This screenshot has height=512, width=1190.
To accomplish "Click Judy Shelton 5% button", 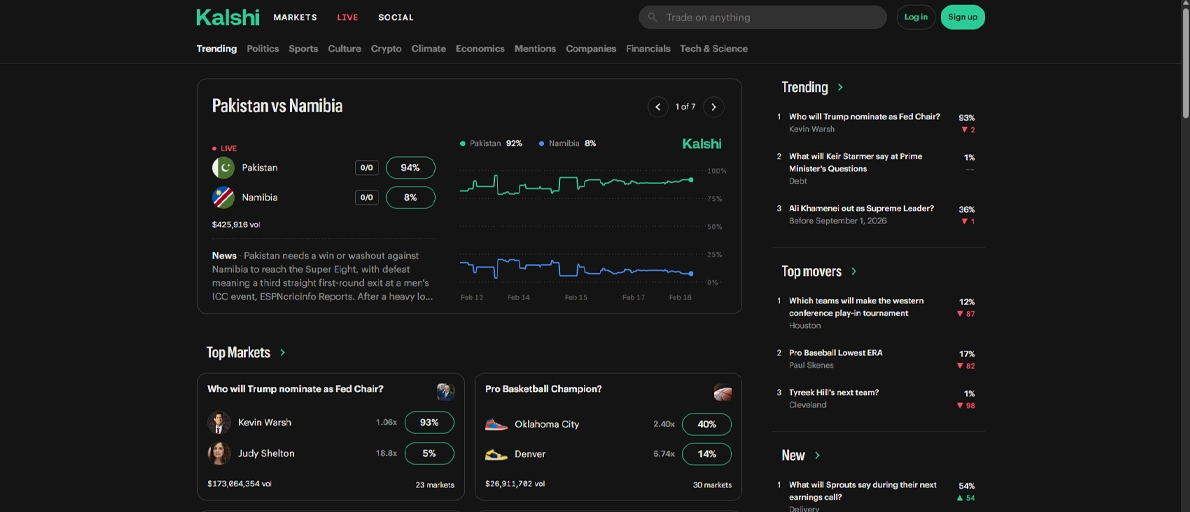I will point(430,454).
